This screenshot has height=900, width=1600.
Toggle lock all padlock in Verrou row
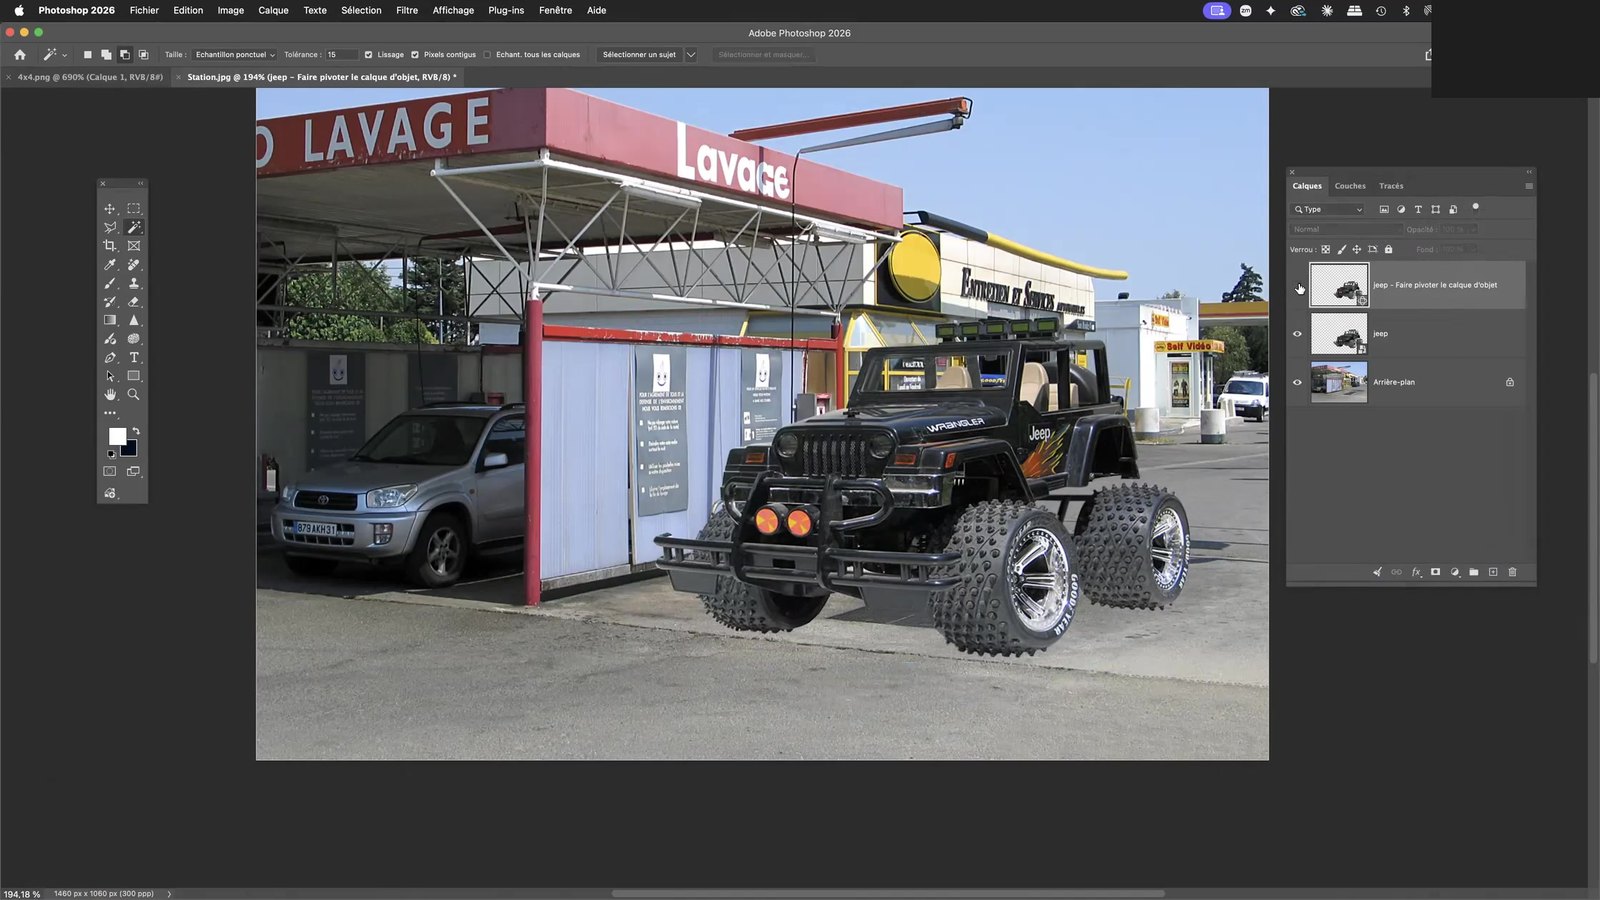pos(1388,250)
